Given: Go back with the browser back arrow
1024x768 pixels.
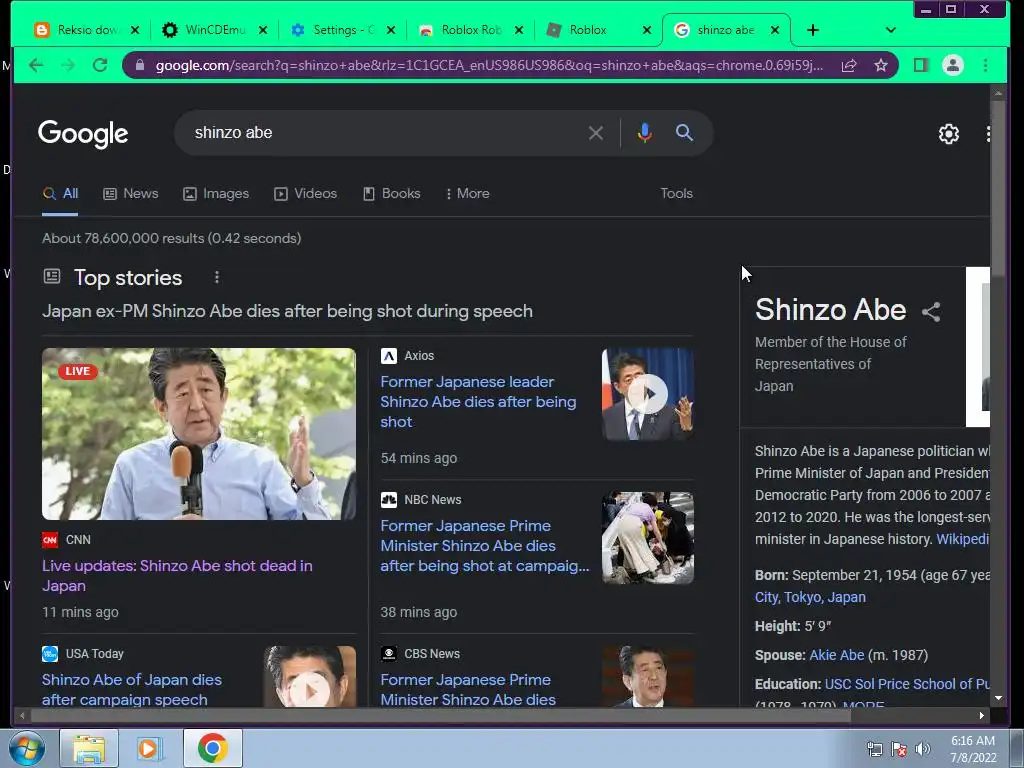Looking at the screenshot, I should click(x=36, y=65).
